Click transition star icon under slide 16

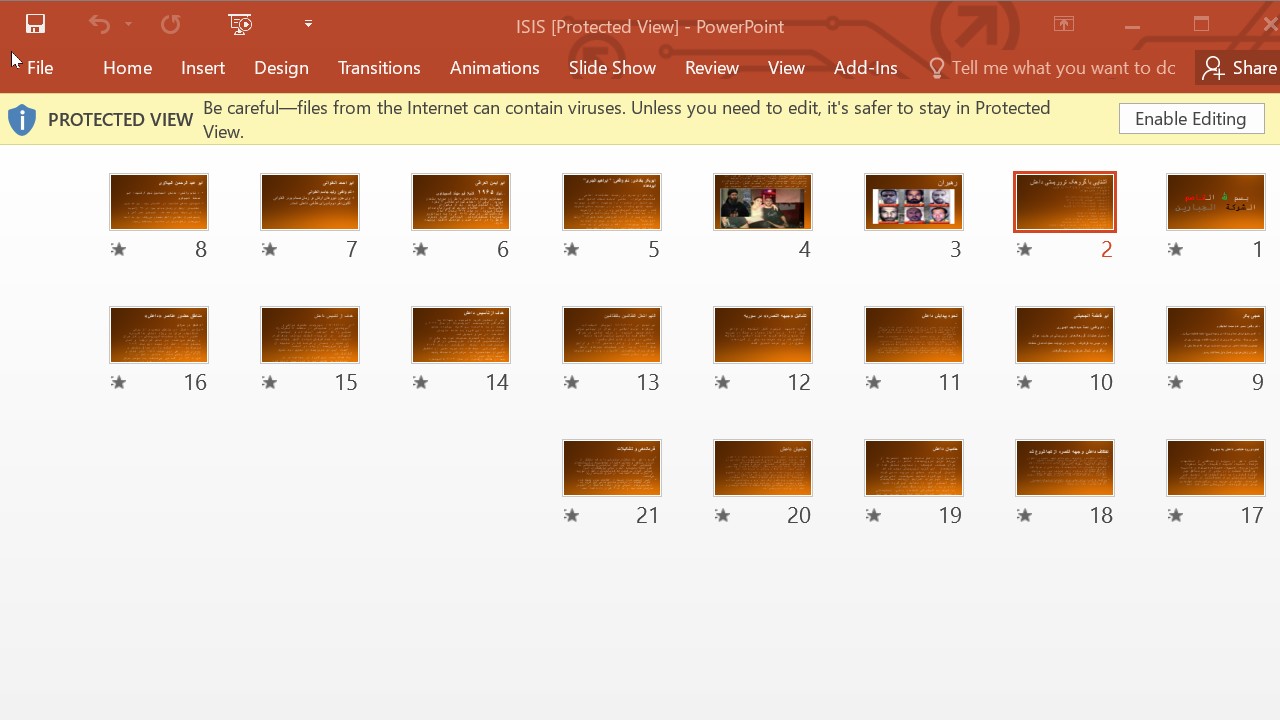tap(118, 382)
